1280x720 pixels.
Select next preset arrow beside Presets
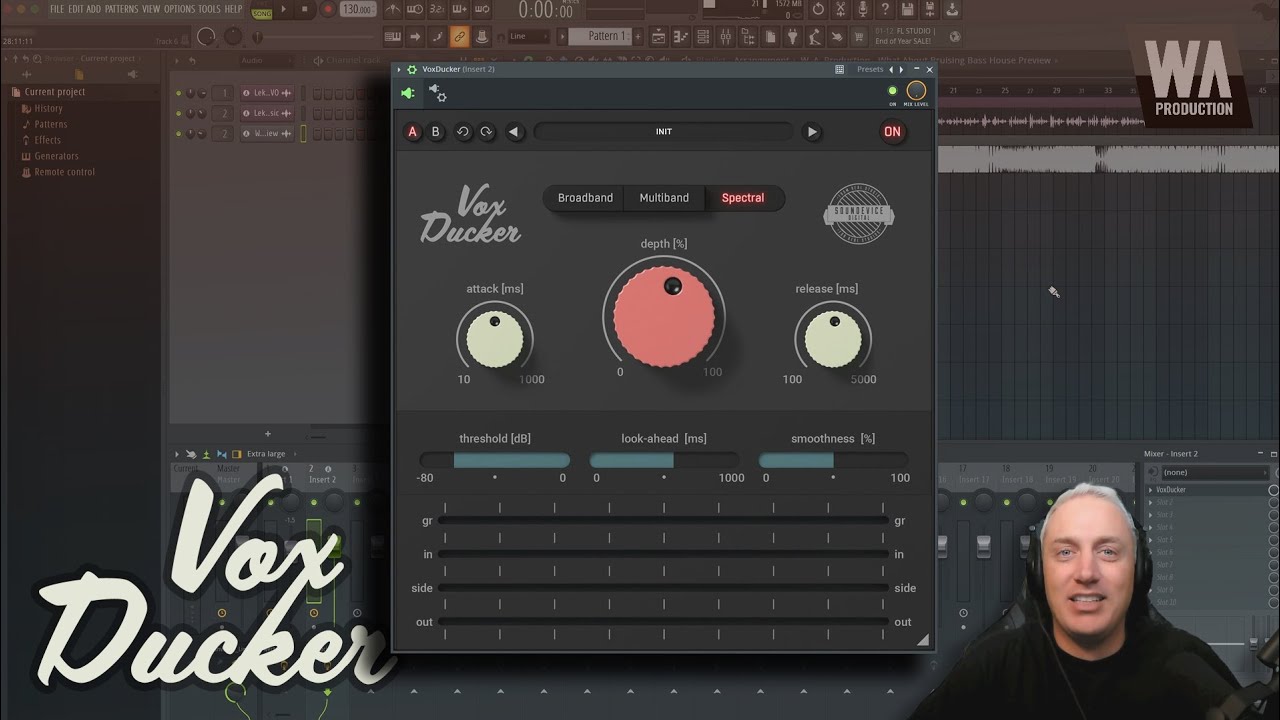901,69
